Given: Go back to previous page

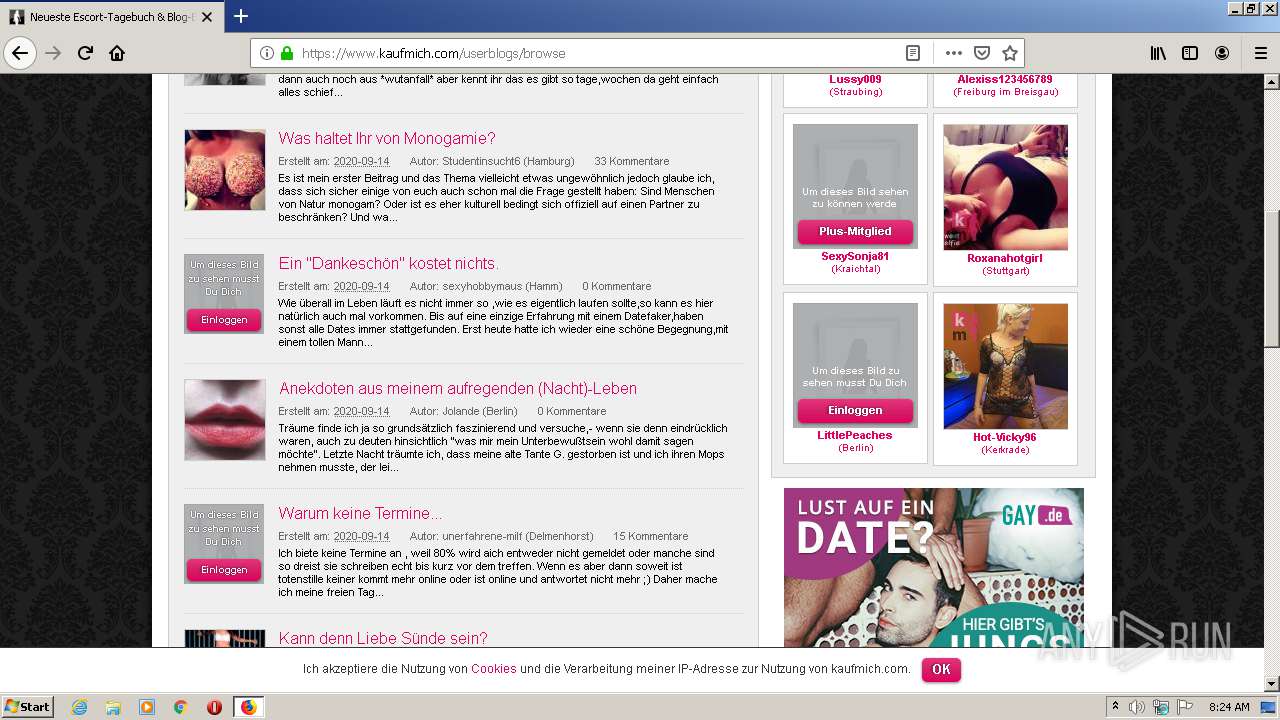Looking at the screenshot, I should pos(20,53).
